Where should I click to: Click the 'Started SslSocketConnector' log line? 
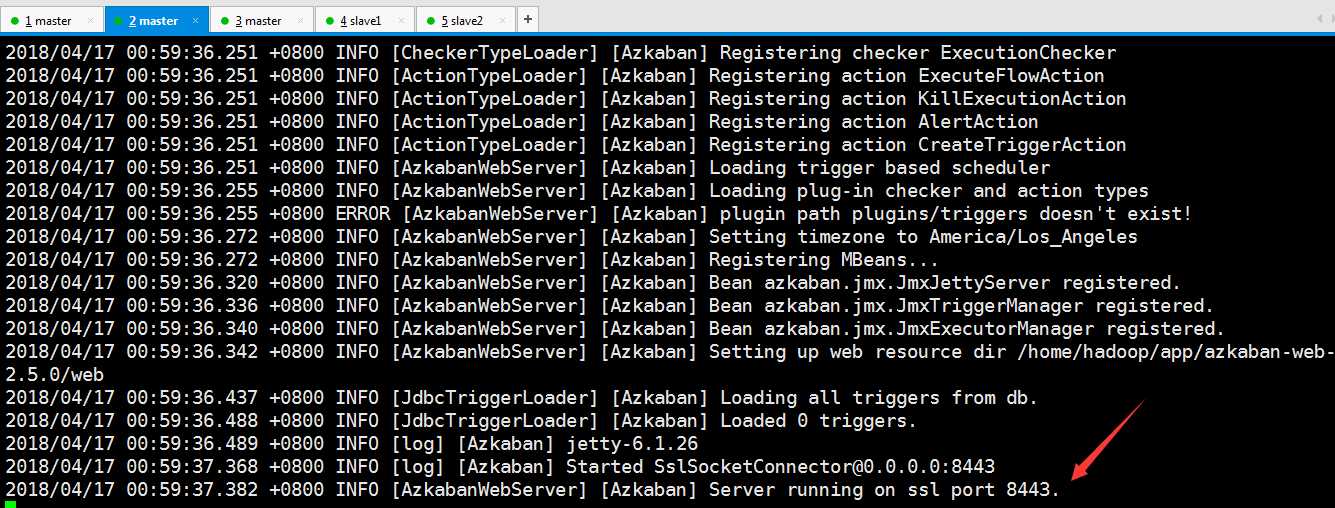coord(500,467)
